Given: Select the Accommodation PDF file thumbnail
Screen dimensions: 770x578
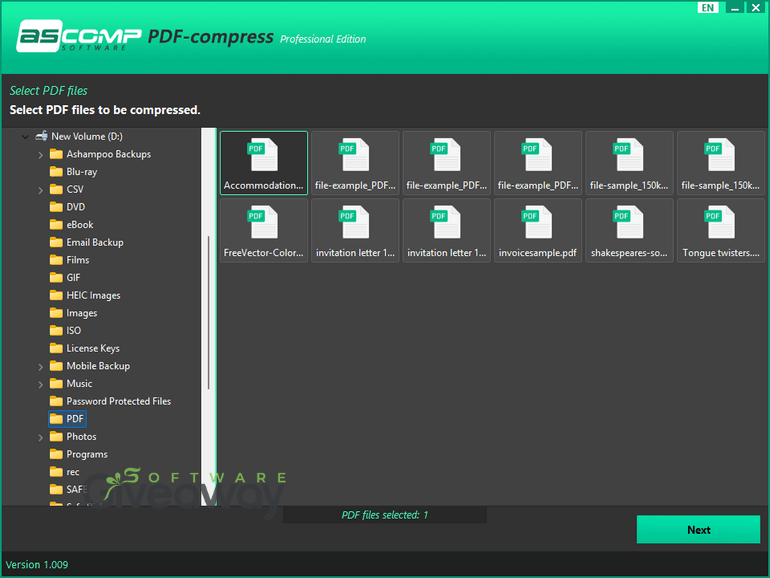Looking at the screenshot, I should pos(264,163).
